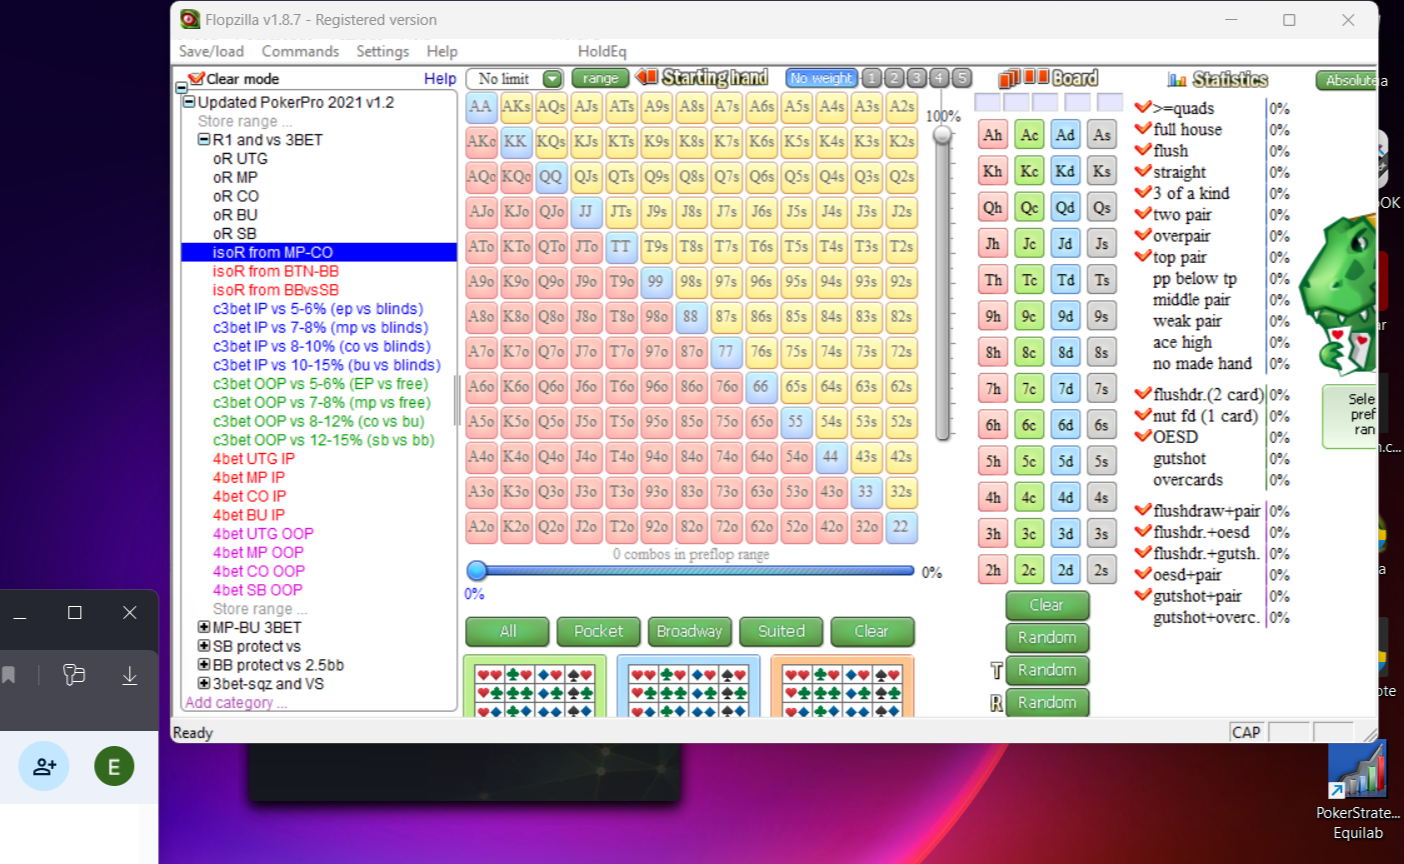Screen dimensions: 1404x864
Task: Click the Statistics chart icon
Action: coord(1177,79)
